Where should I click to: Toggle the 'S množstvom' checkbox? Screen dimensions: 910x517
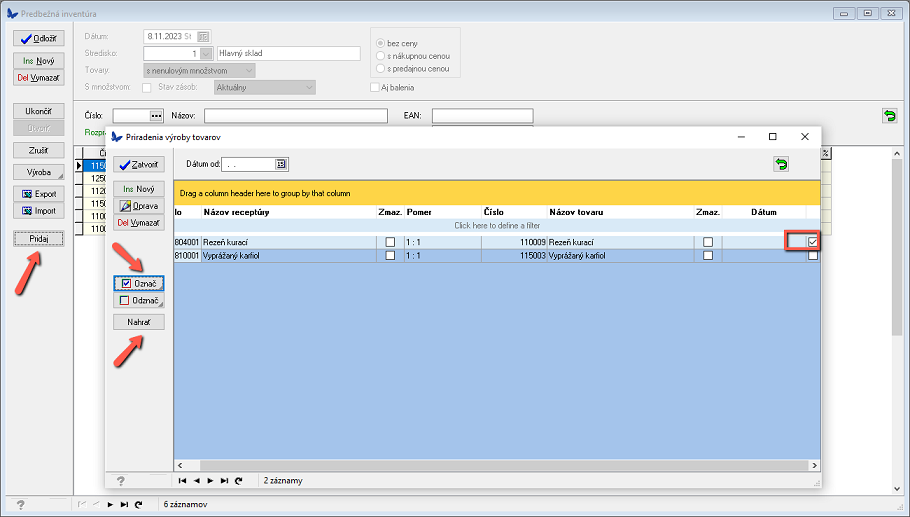tap(147, 88)
